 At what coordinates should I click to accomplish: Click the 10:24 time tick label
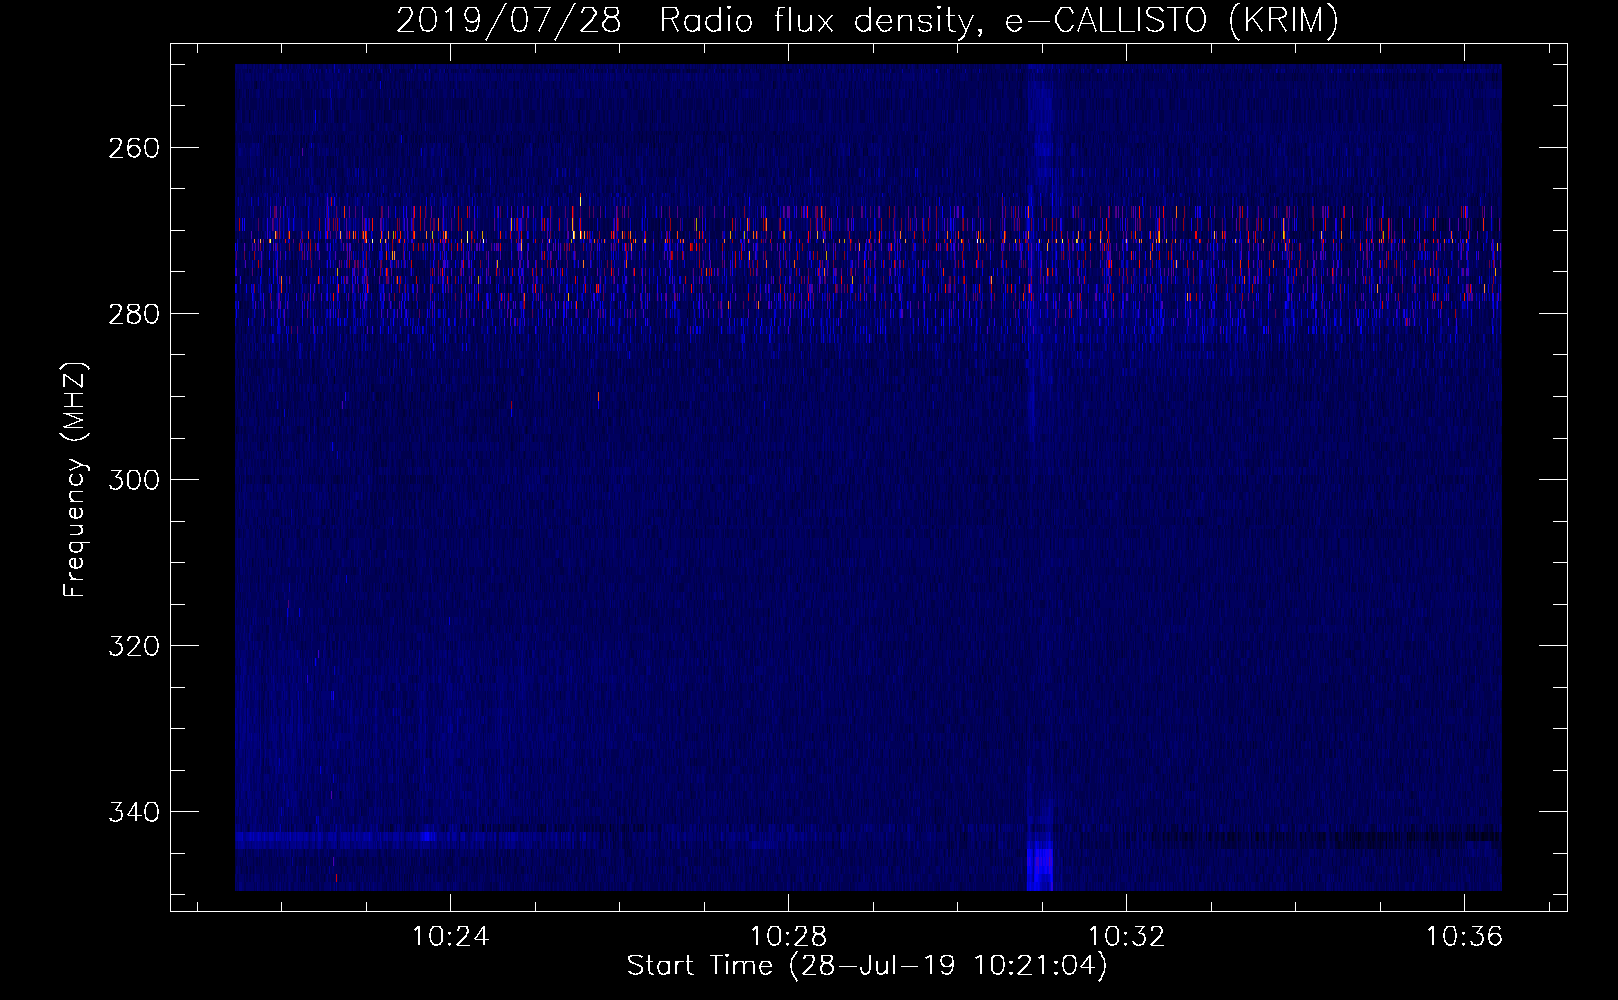[451, 937]
